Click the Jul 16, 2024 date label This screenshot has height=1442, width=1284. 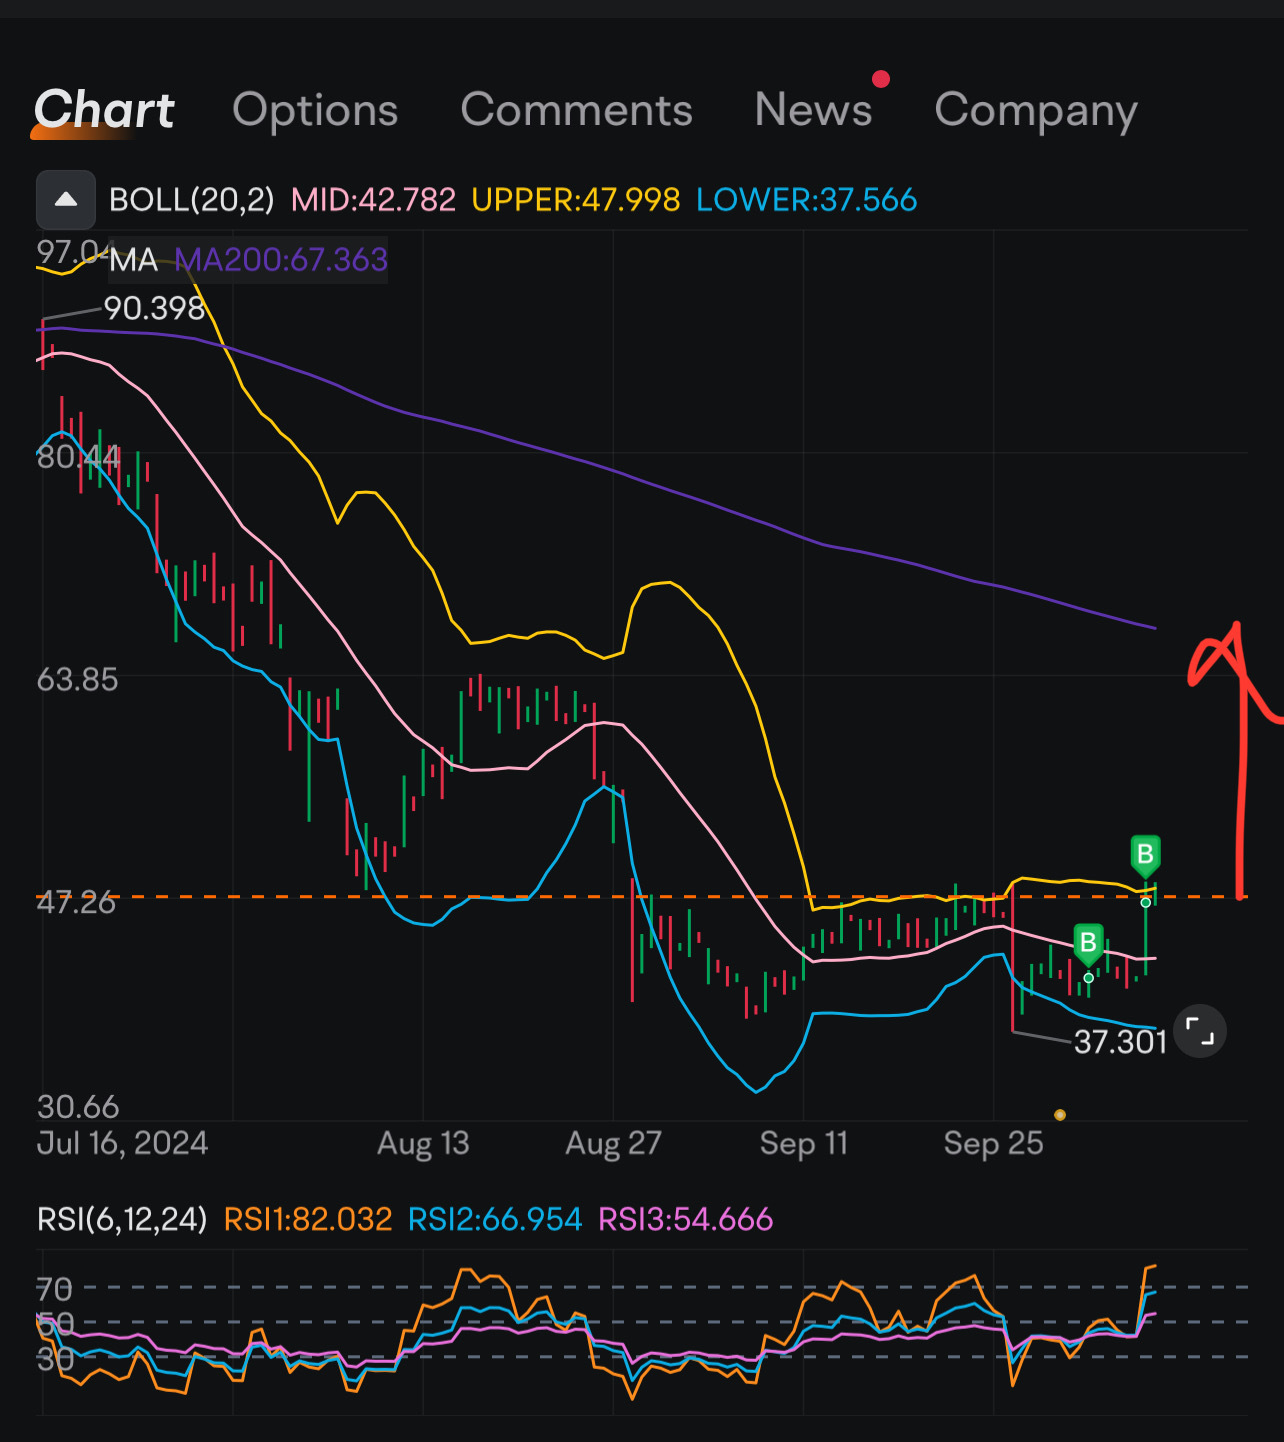pos(122,1143)
